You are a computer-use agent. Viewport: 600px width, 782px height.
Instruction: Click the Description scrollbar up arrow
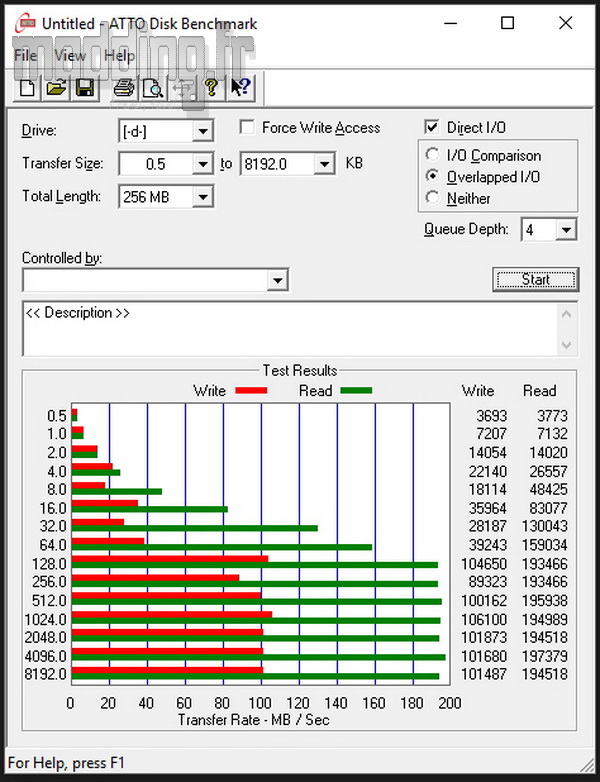tap(567, 314)
